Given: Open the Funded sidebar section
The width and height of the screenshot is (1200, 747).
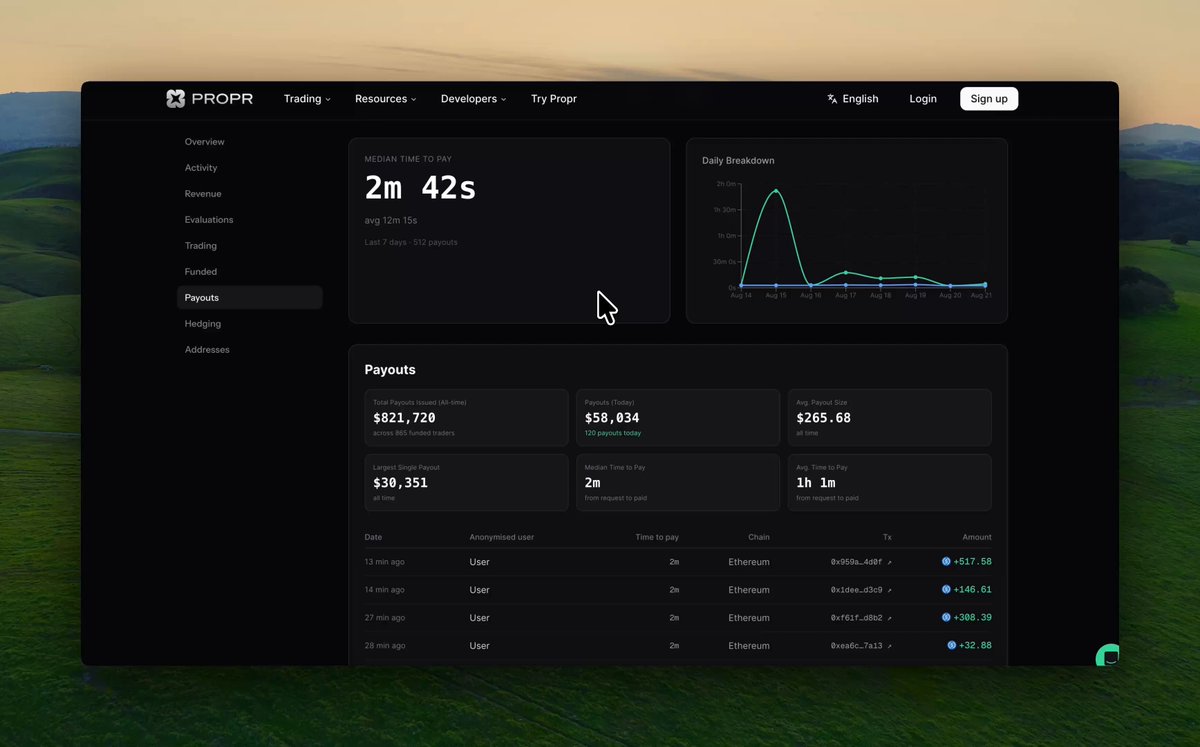Looking at the screenshot, I should click(x=250, y=272).
